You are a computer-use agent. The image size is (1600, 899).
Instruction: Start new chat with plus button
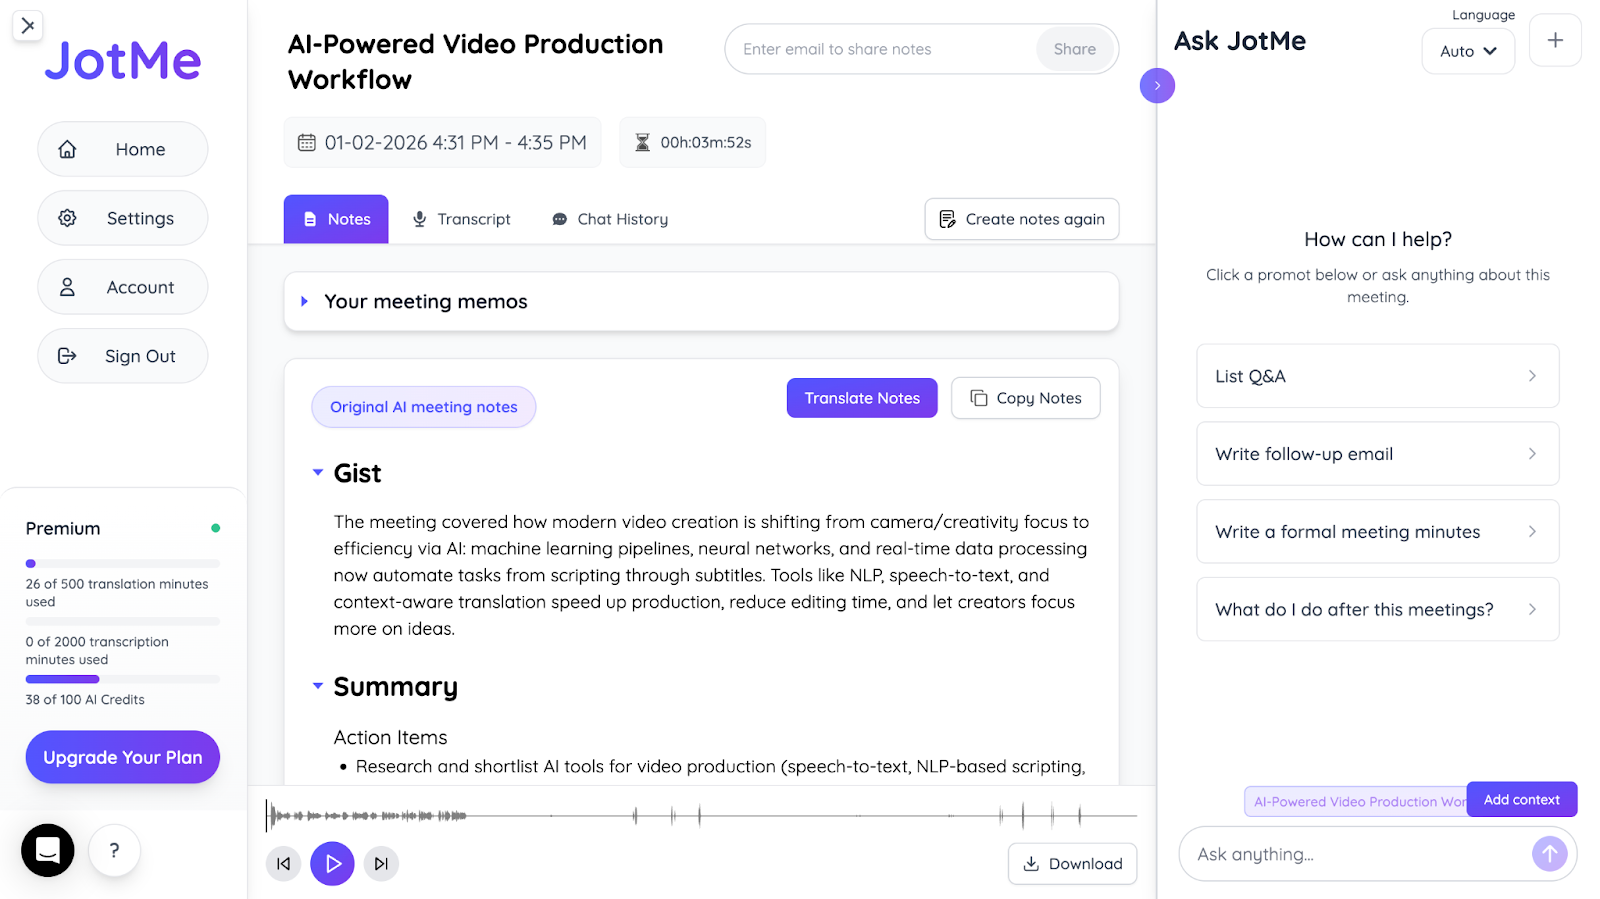click(x=1555, y=40)
